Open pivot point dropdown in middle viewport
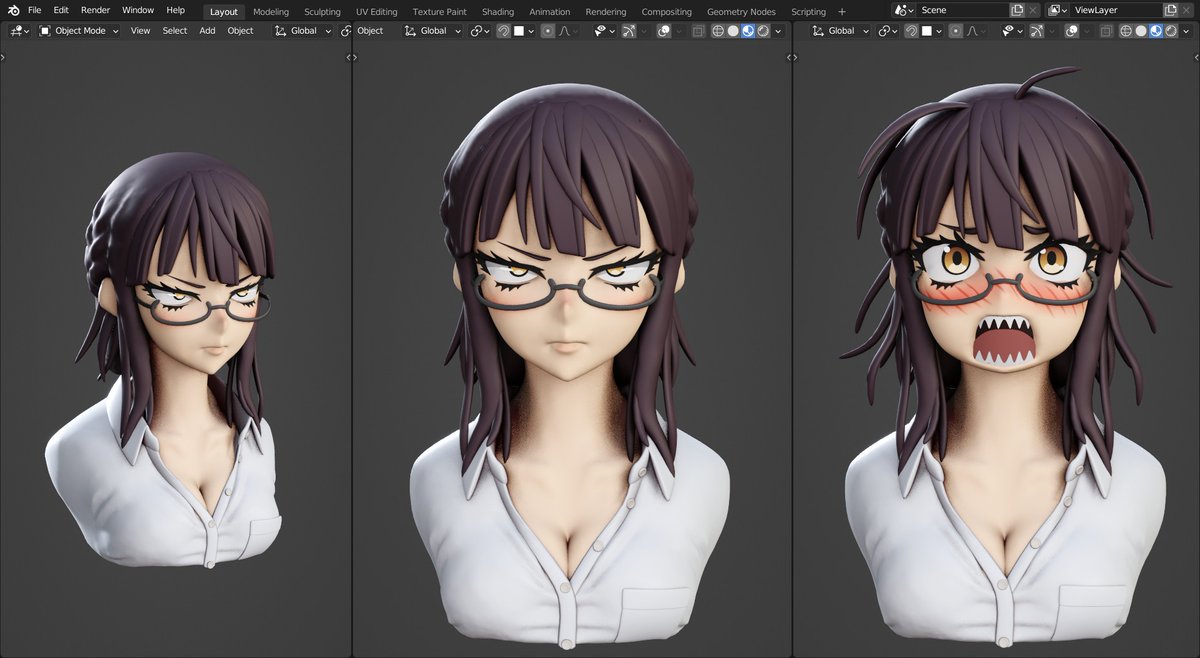 coord(480,31)
